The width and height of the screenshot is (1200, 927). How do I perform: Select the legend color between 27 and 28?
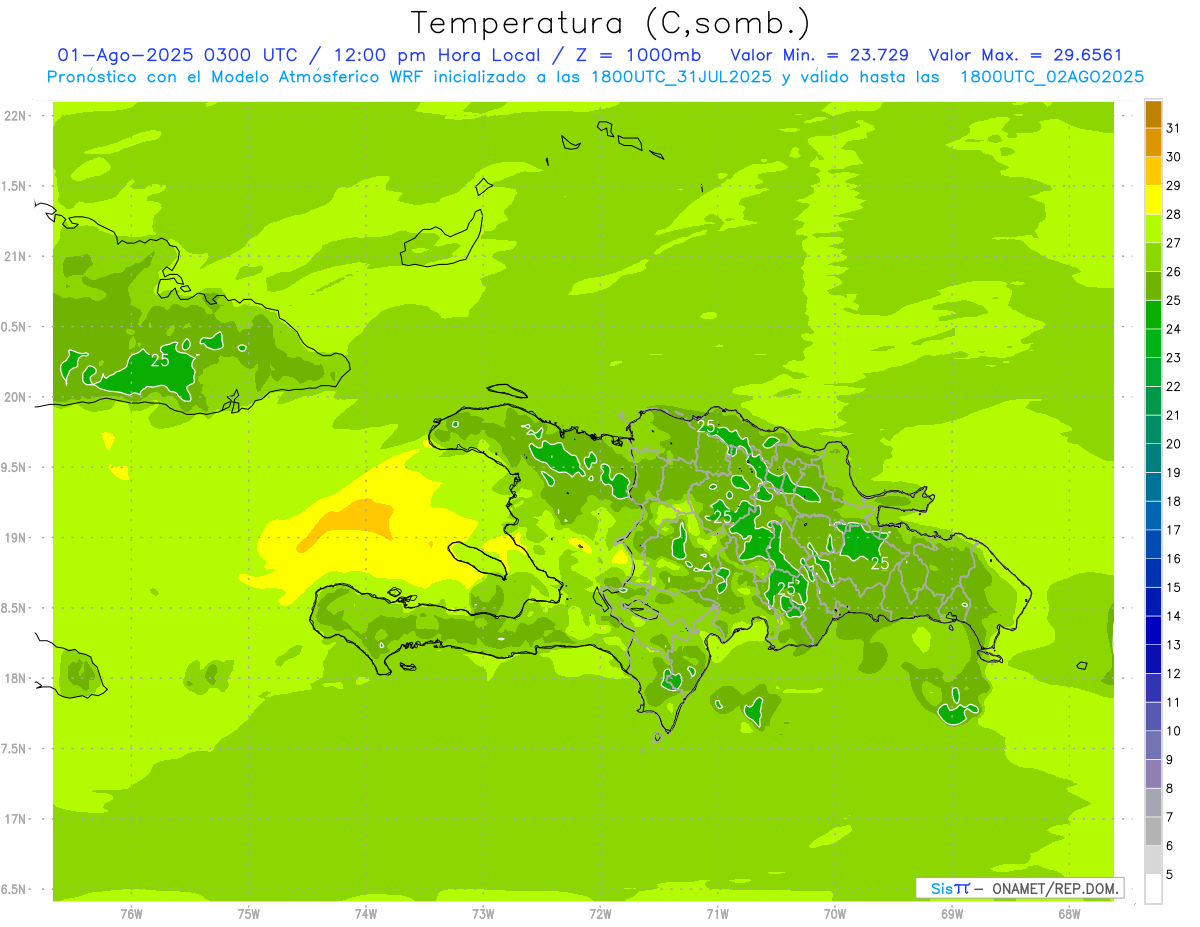1153,229
